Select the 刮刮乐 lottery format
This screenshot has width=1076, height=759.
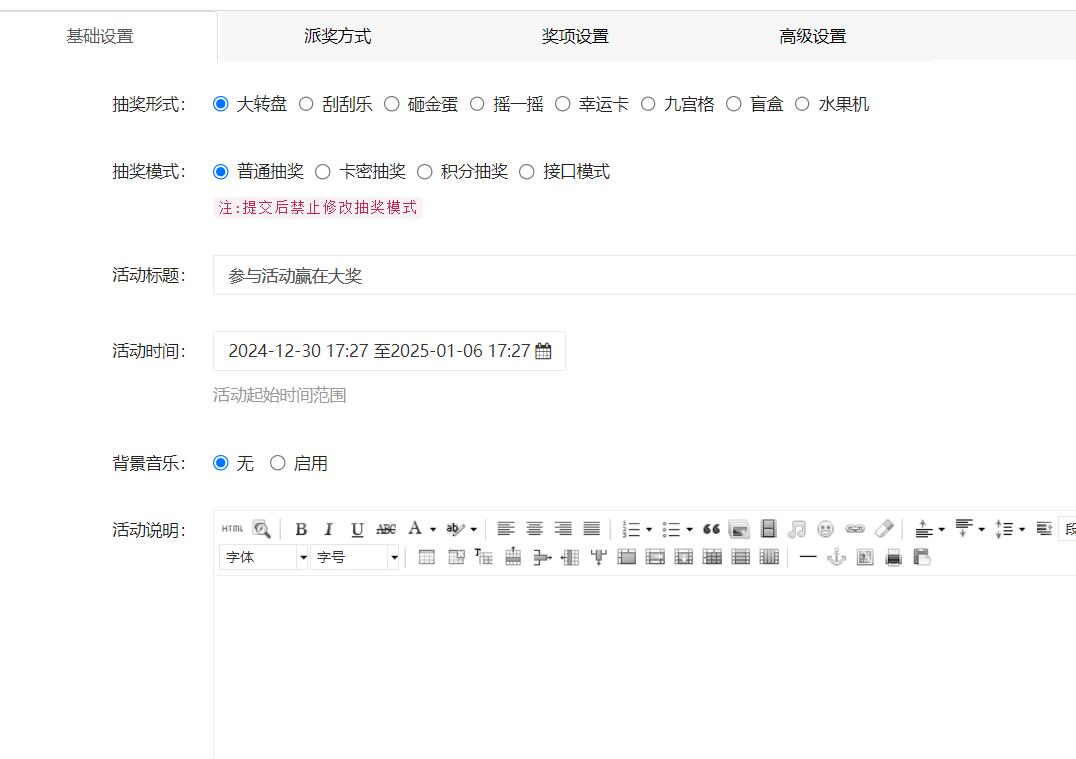(306, 103)
